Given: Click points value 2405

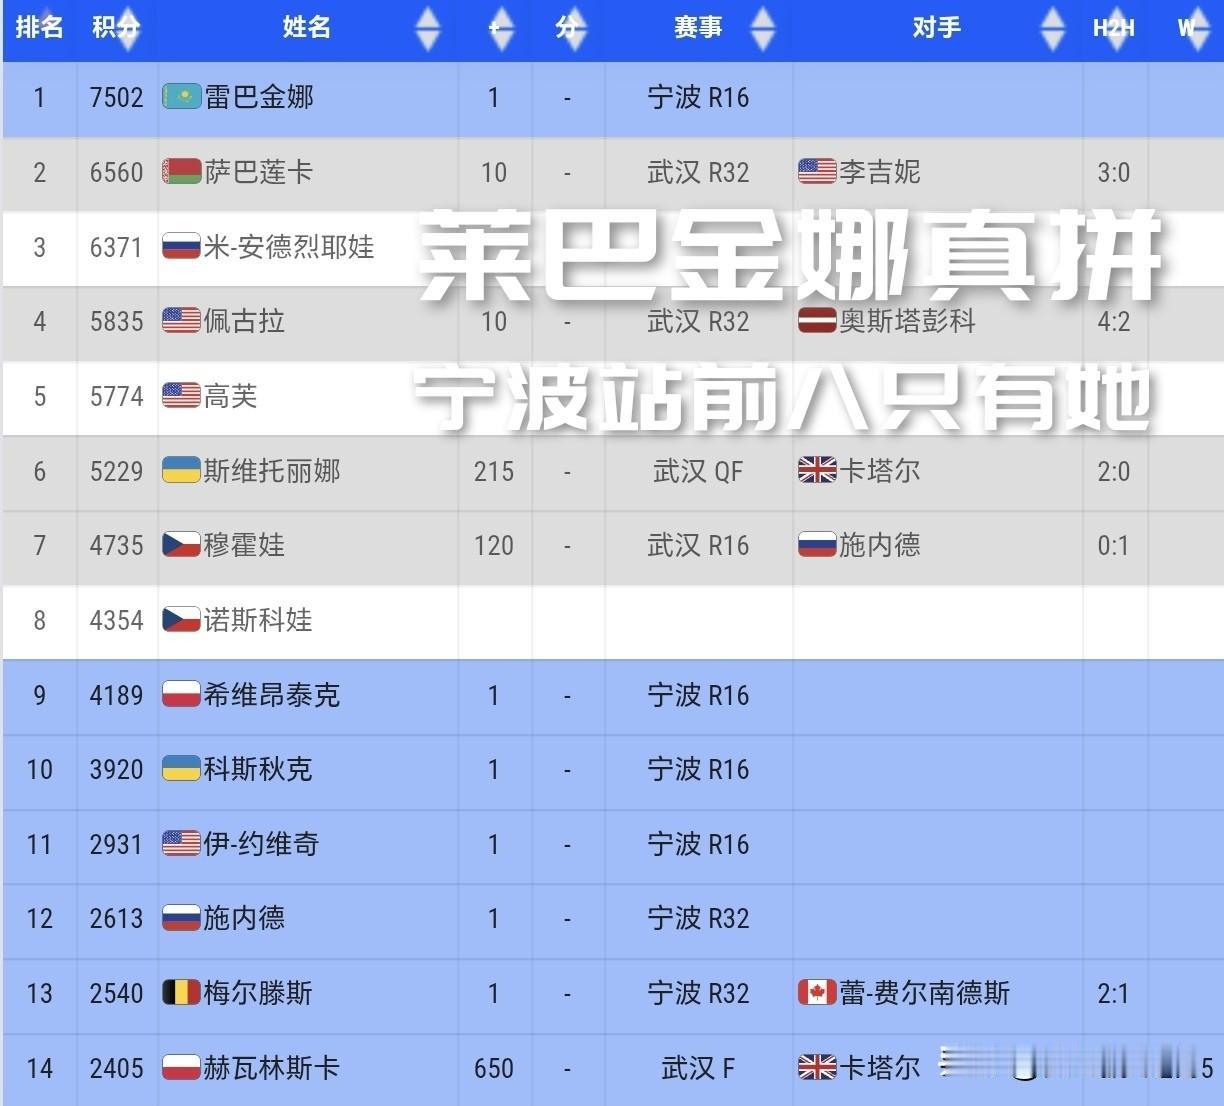Looking at the screenshot, I should 117,1068.
